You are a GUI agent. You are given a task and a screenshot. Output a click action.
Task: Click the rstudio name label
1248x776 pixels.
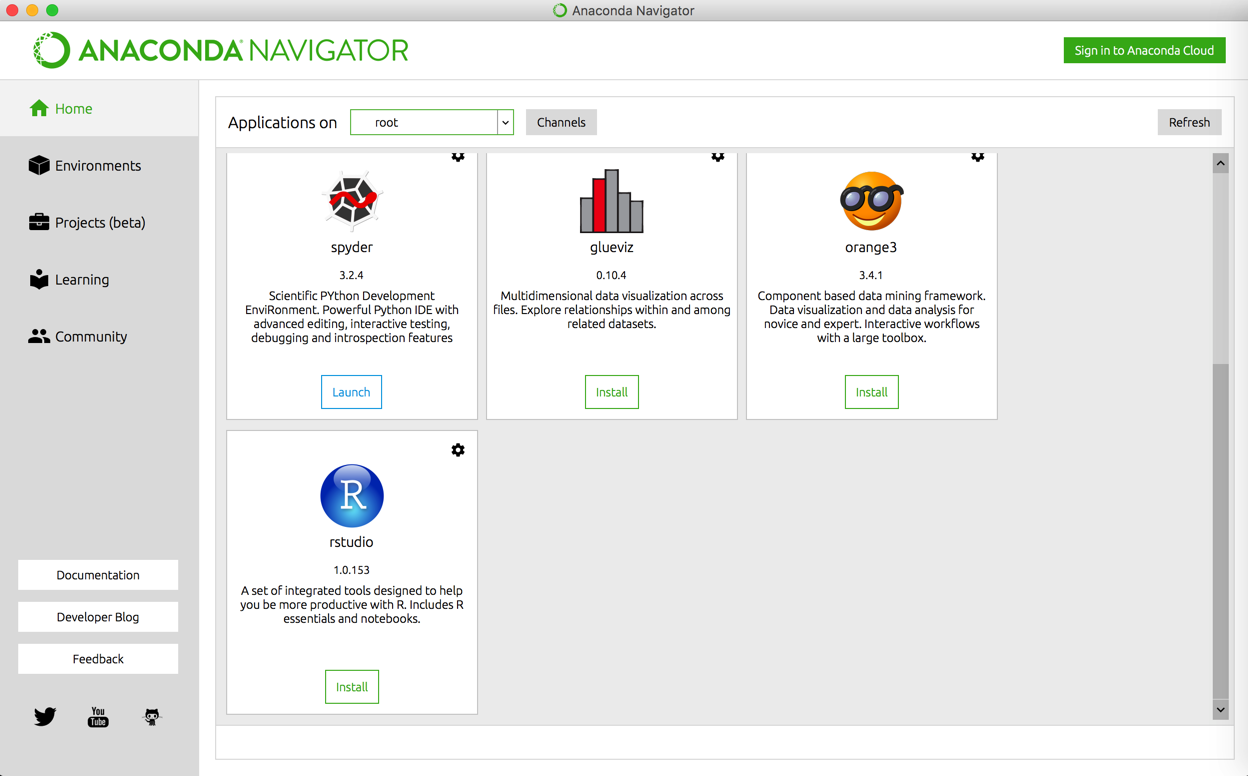click(351, 542)
